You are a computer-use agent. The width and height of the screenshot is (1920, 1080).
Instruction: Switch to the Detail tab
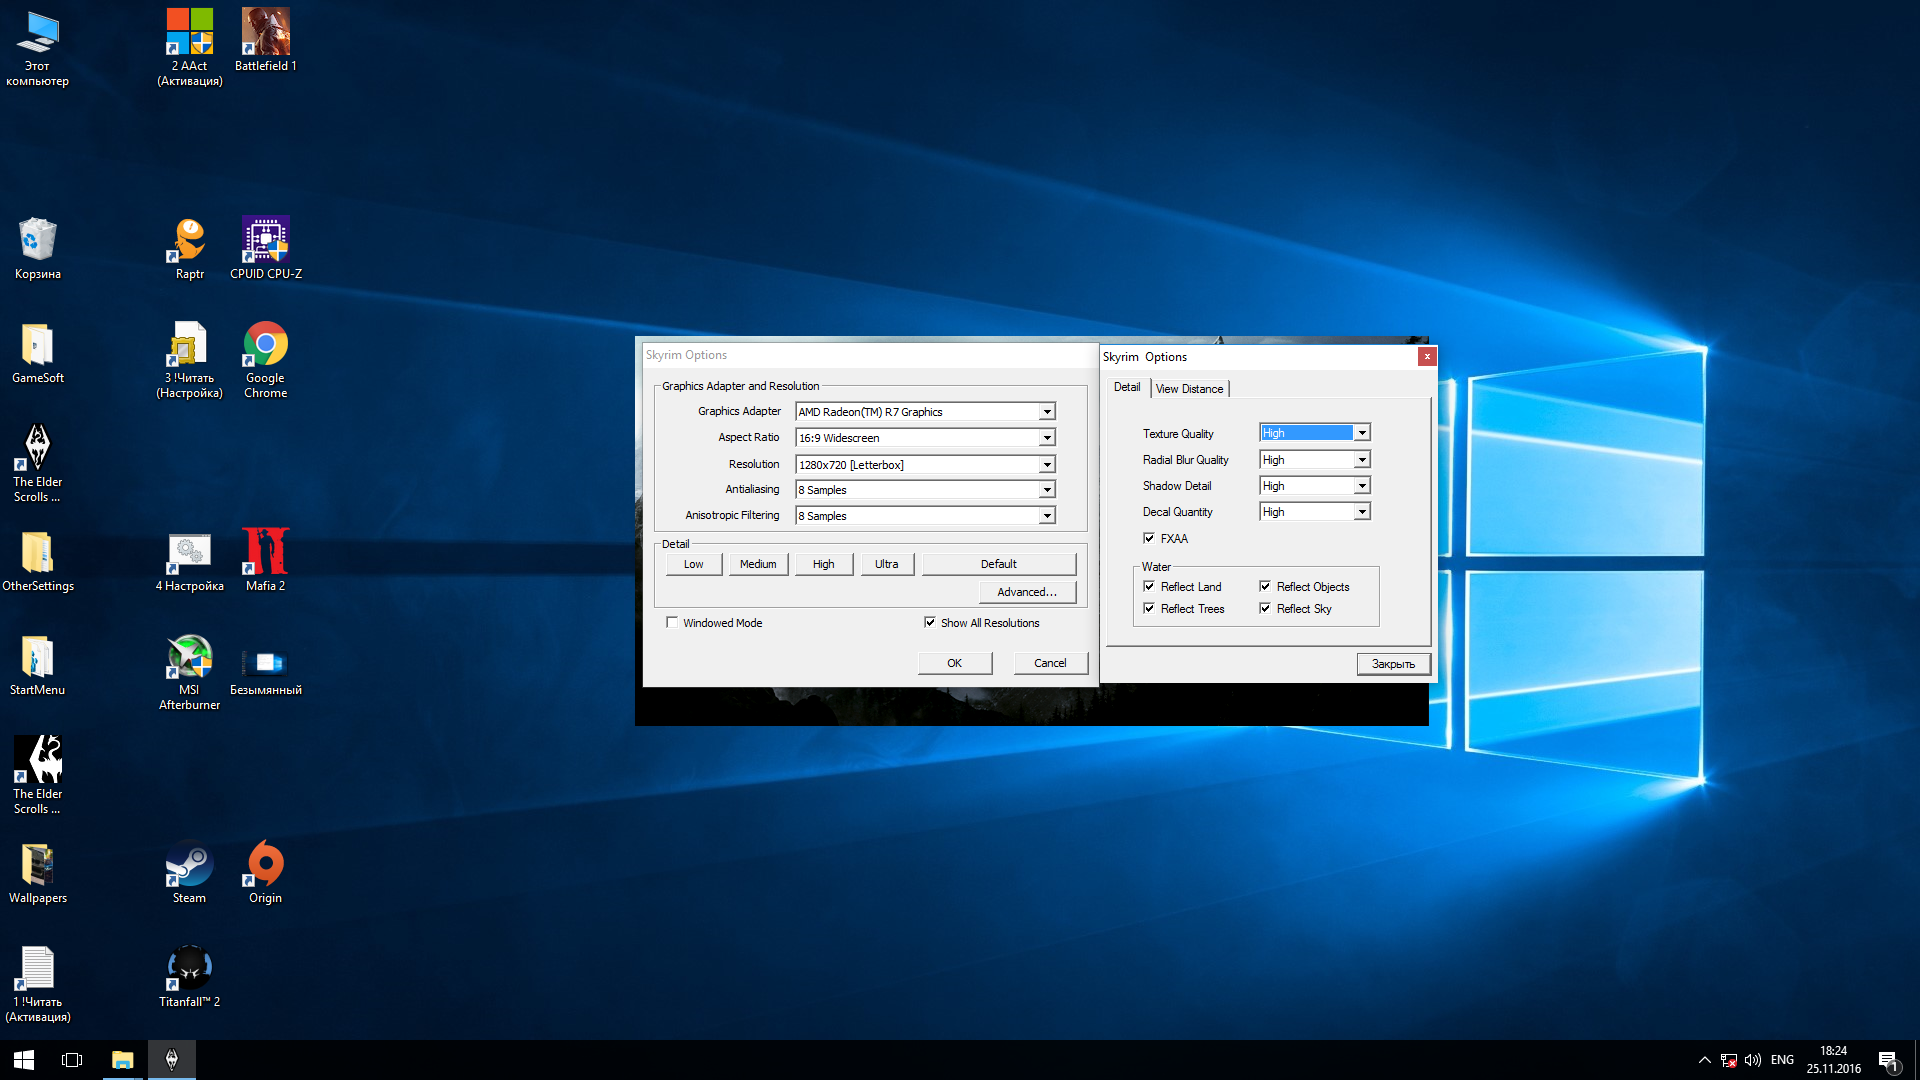pos(1127,387)
